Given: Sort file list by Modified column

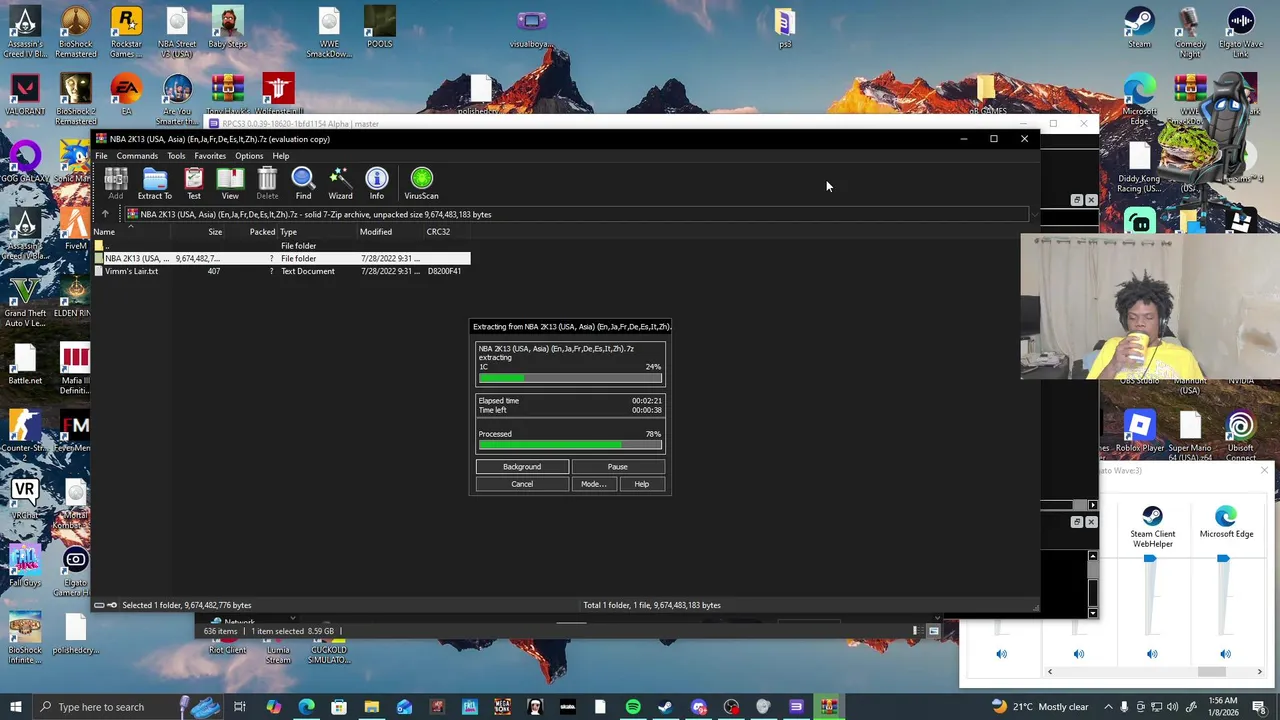Looking at the screenshot, I should tap(390, 232).
